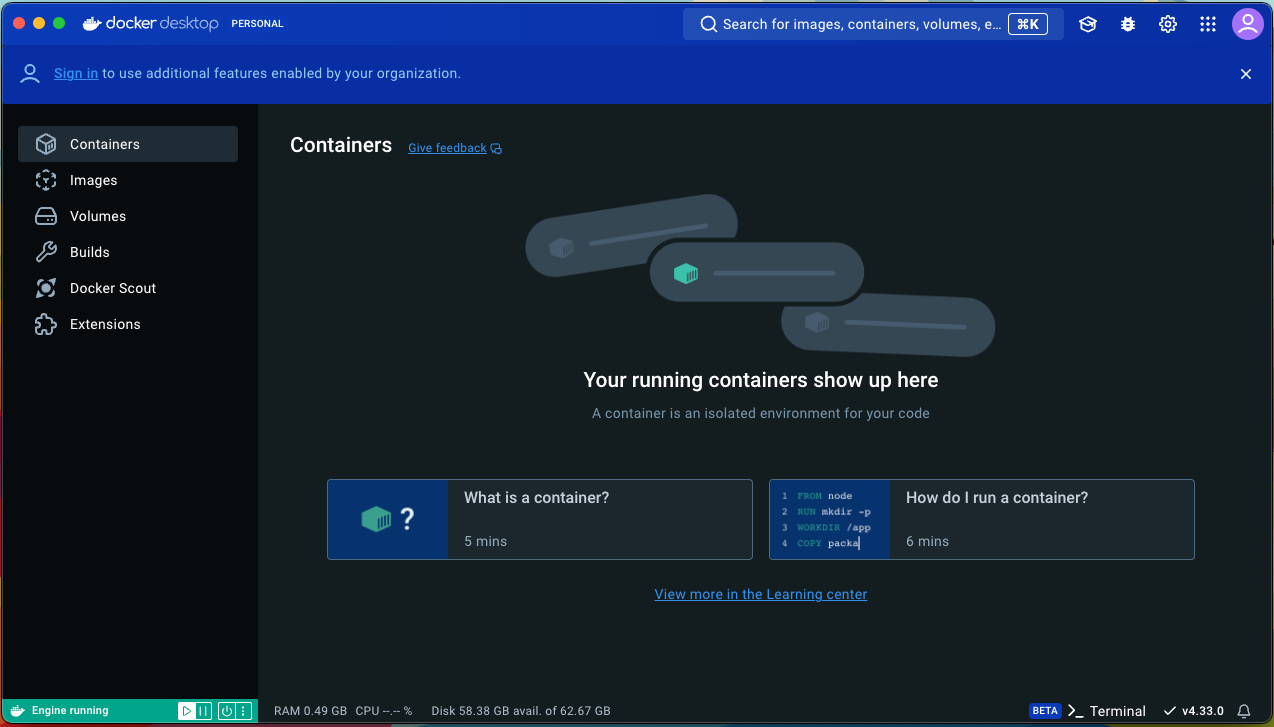Click the Docker whale logo in header

coord(92,23)
